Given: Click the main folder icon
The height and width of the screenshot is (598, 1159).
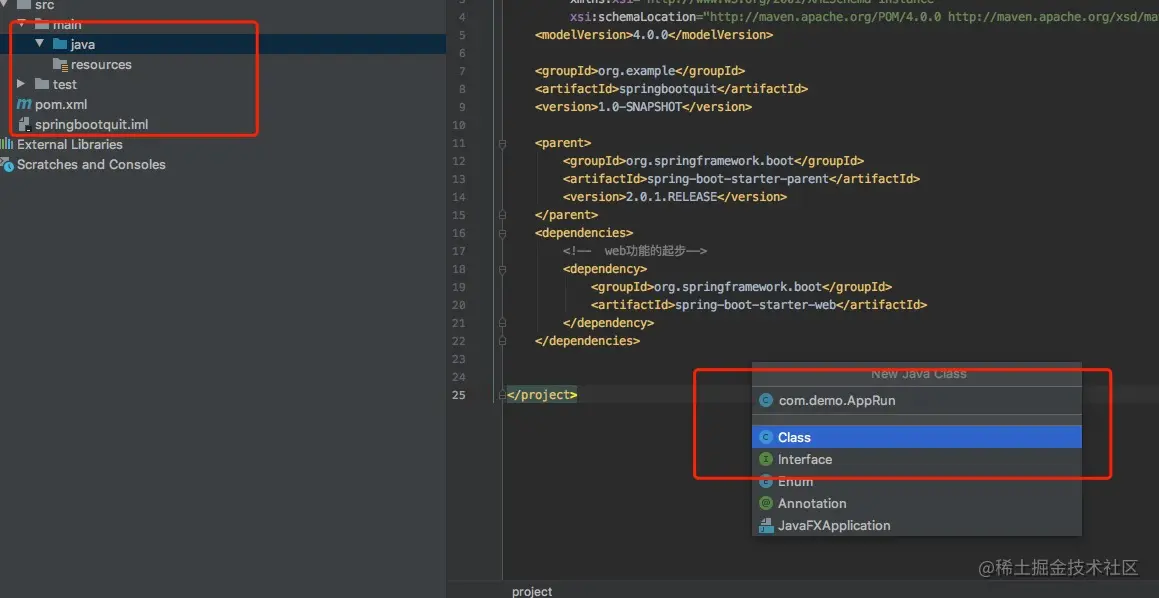Looking at the screenshot, I should tap(42, 25).
